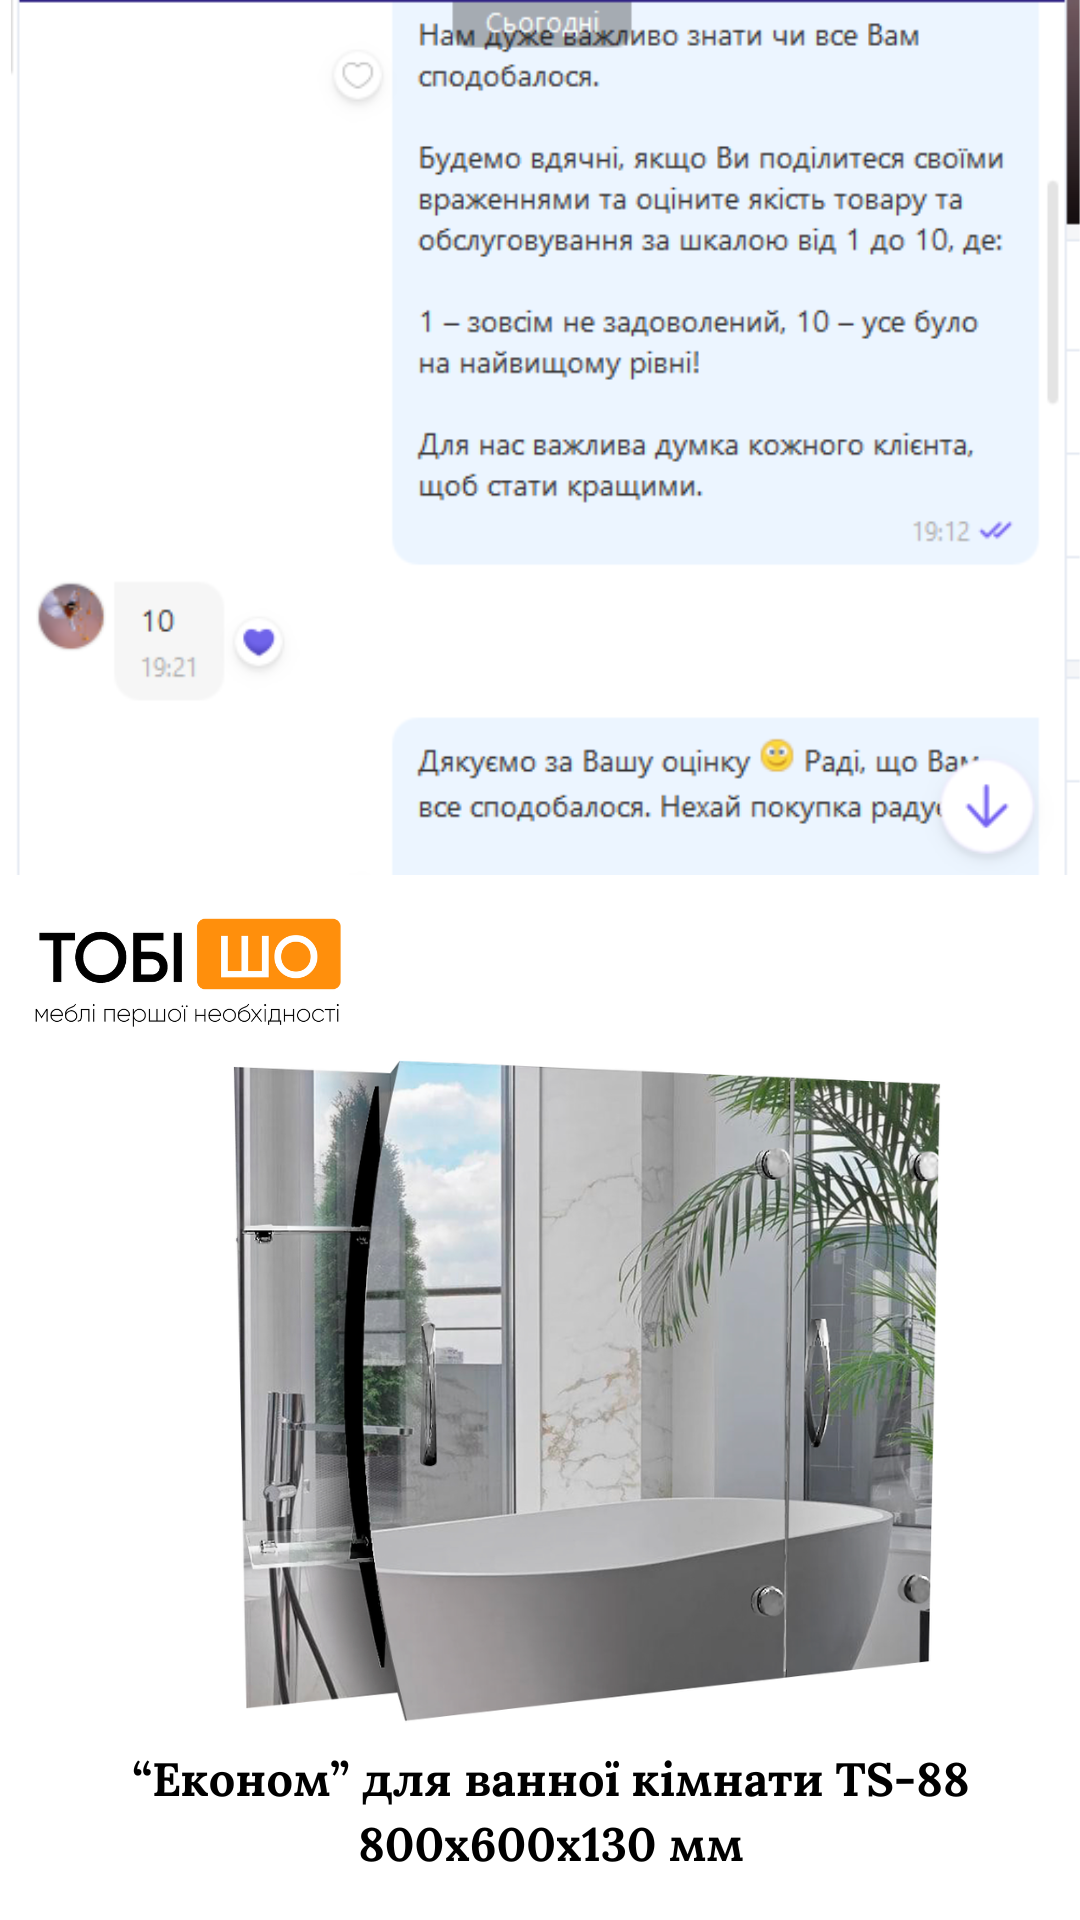Click the ТОБІ logo text
The width and height of the screenshot is (1080, 1920).
tap(111, 957)
